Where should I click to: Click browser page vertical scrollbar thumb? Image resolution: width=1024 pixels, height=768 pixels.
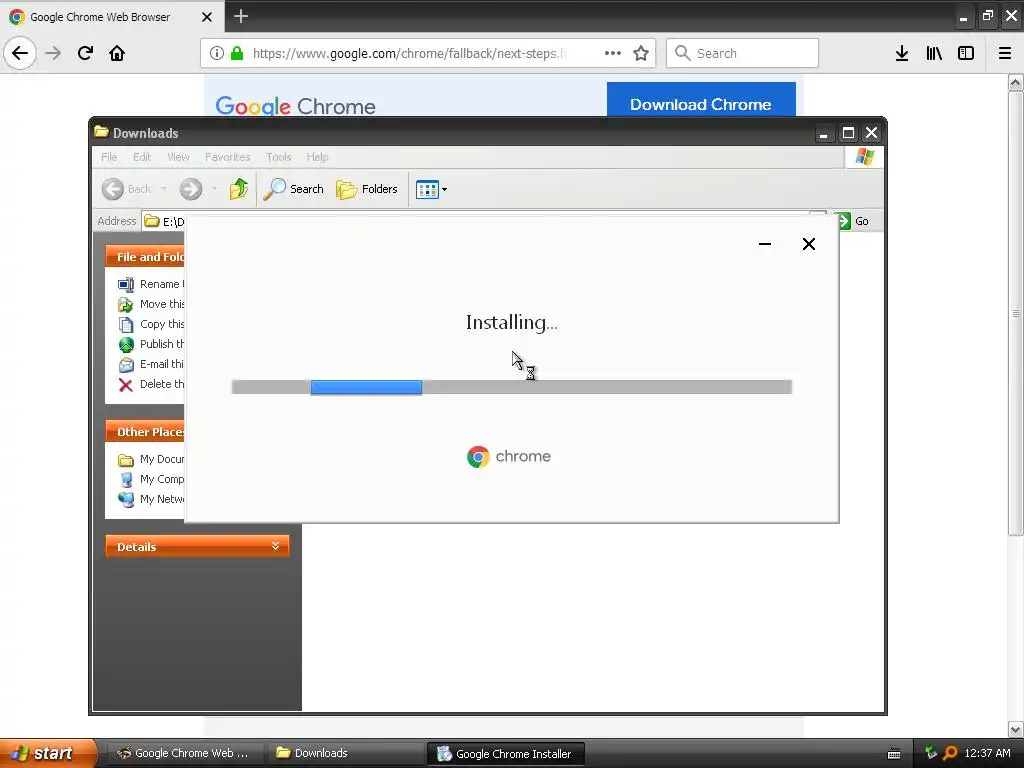click(1016, 313)
